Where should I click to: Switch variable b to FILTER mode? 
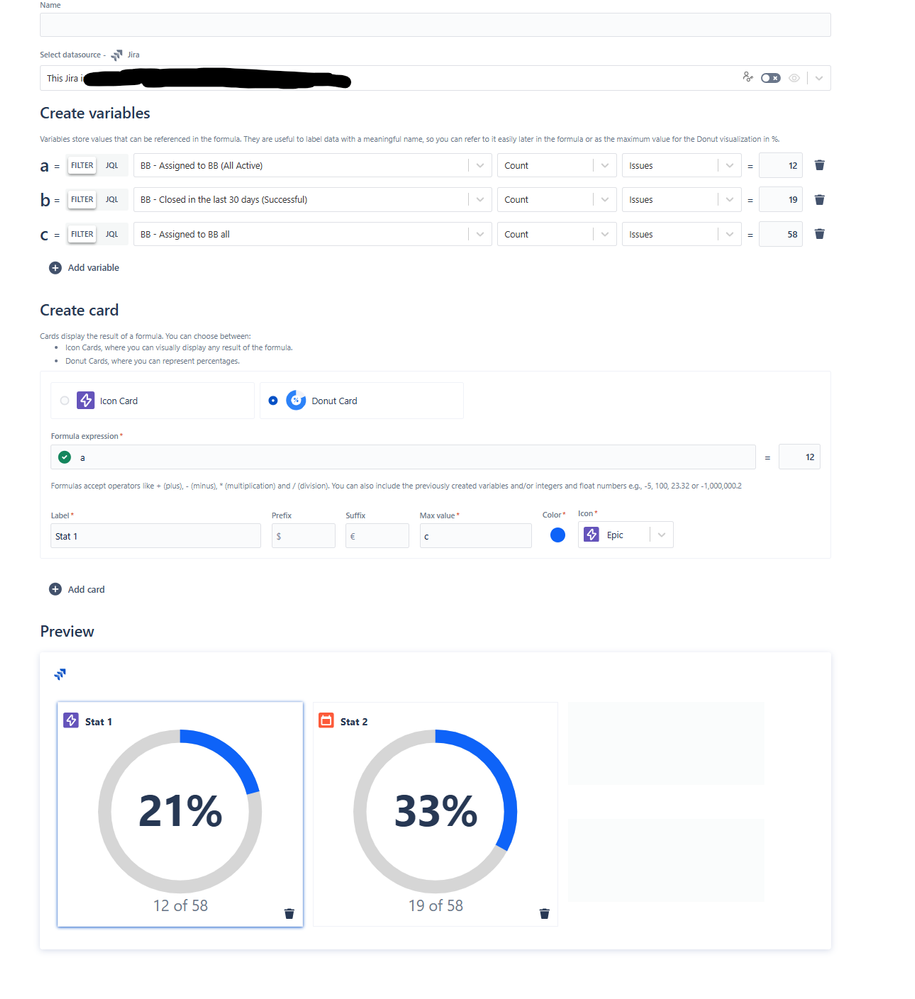(x=82, y=199)
